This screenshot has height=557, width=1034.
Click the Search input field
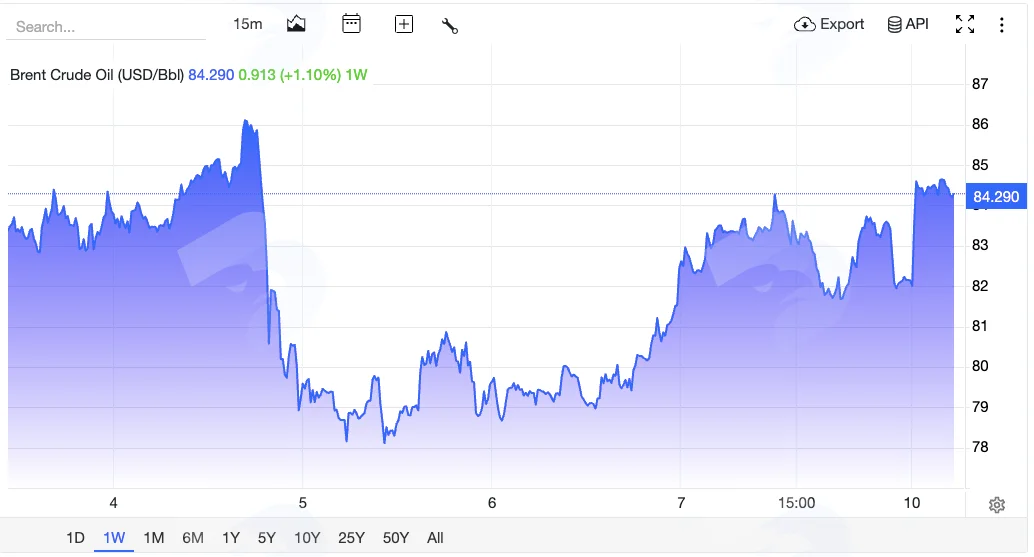(x=106, y=27)
